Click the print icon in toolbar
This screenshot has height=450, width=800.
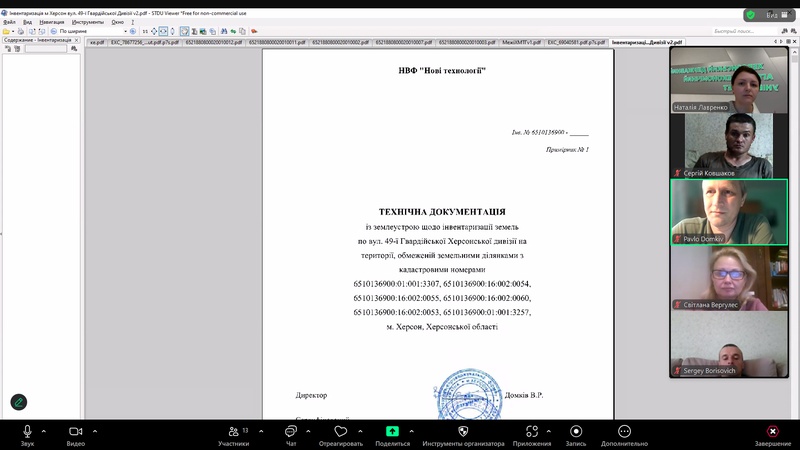click(21, 31)
